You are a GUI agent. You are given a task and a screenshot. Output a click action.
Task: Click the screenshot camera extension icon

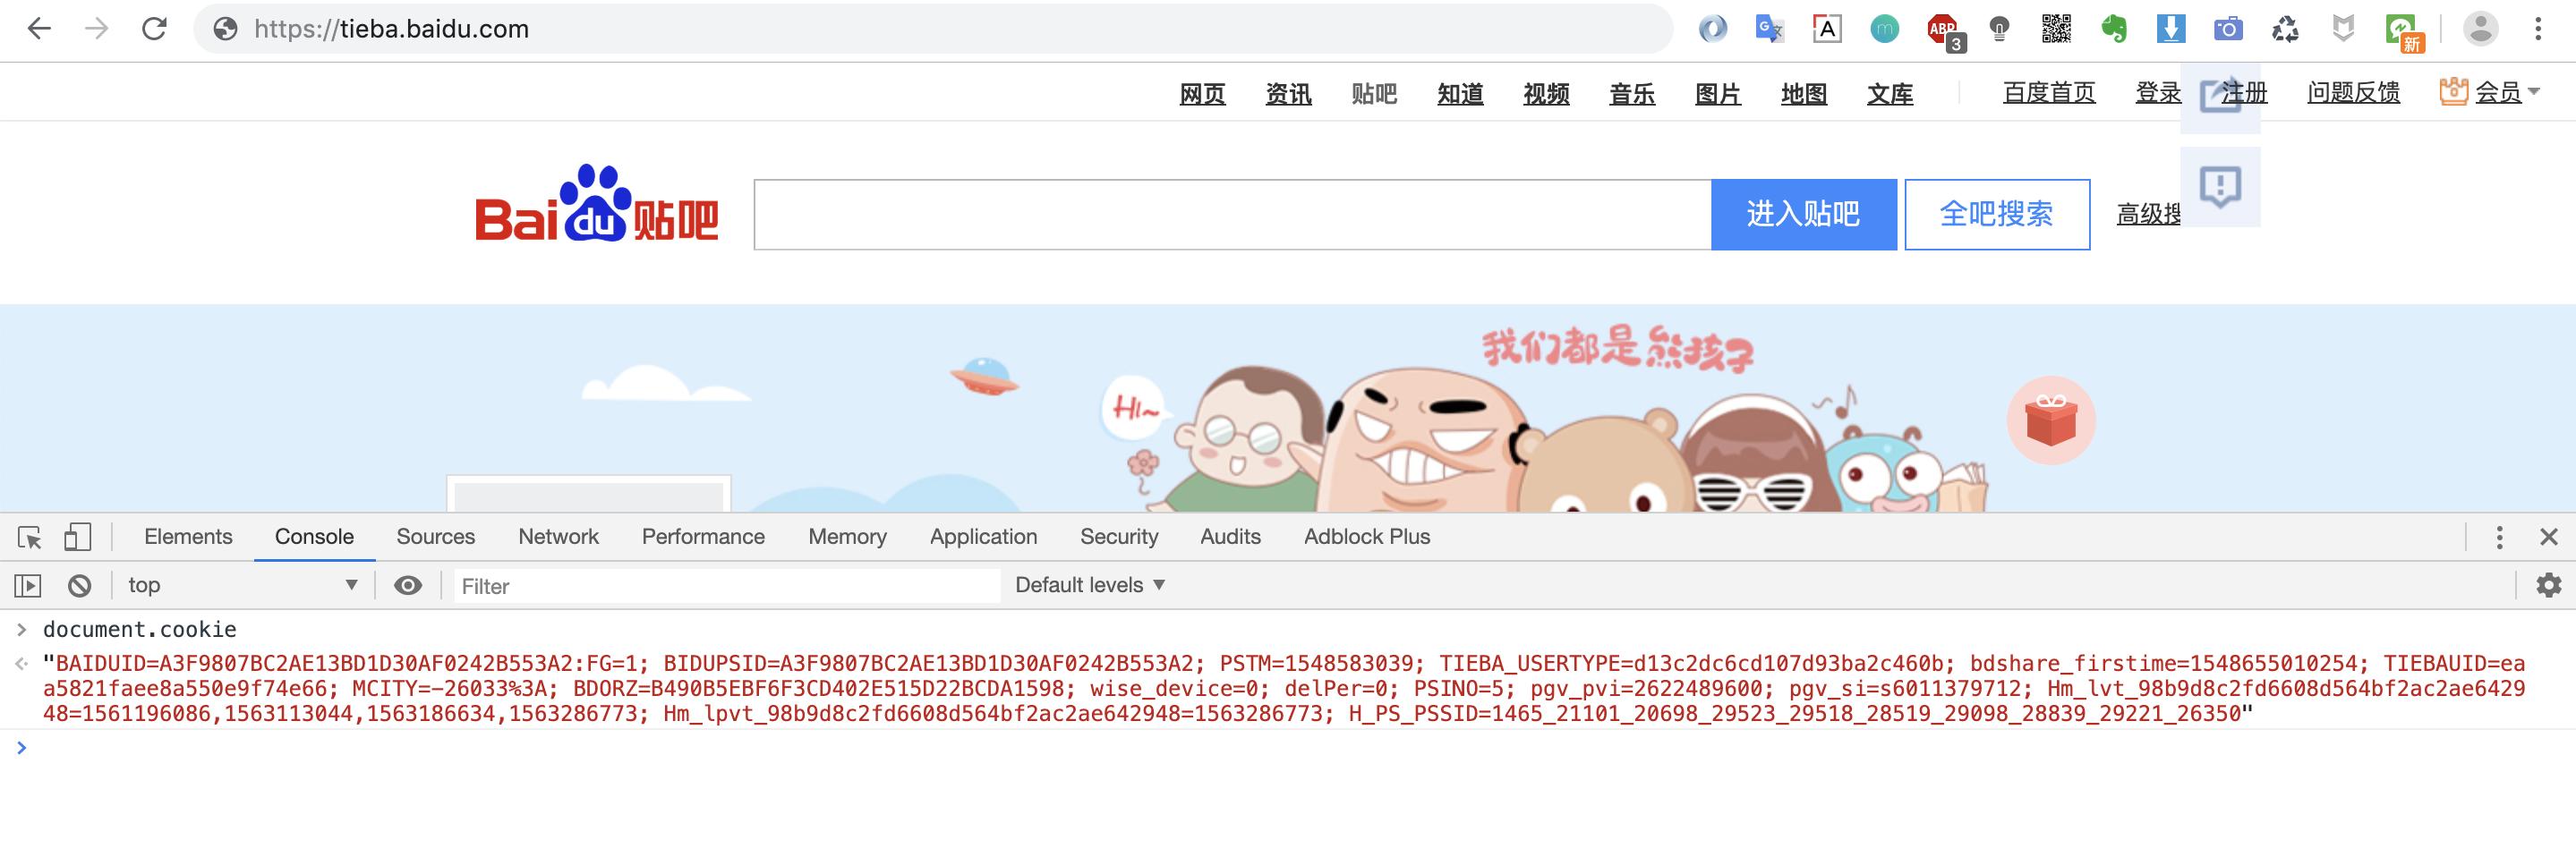point(2228,29)
